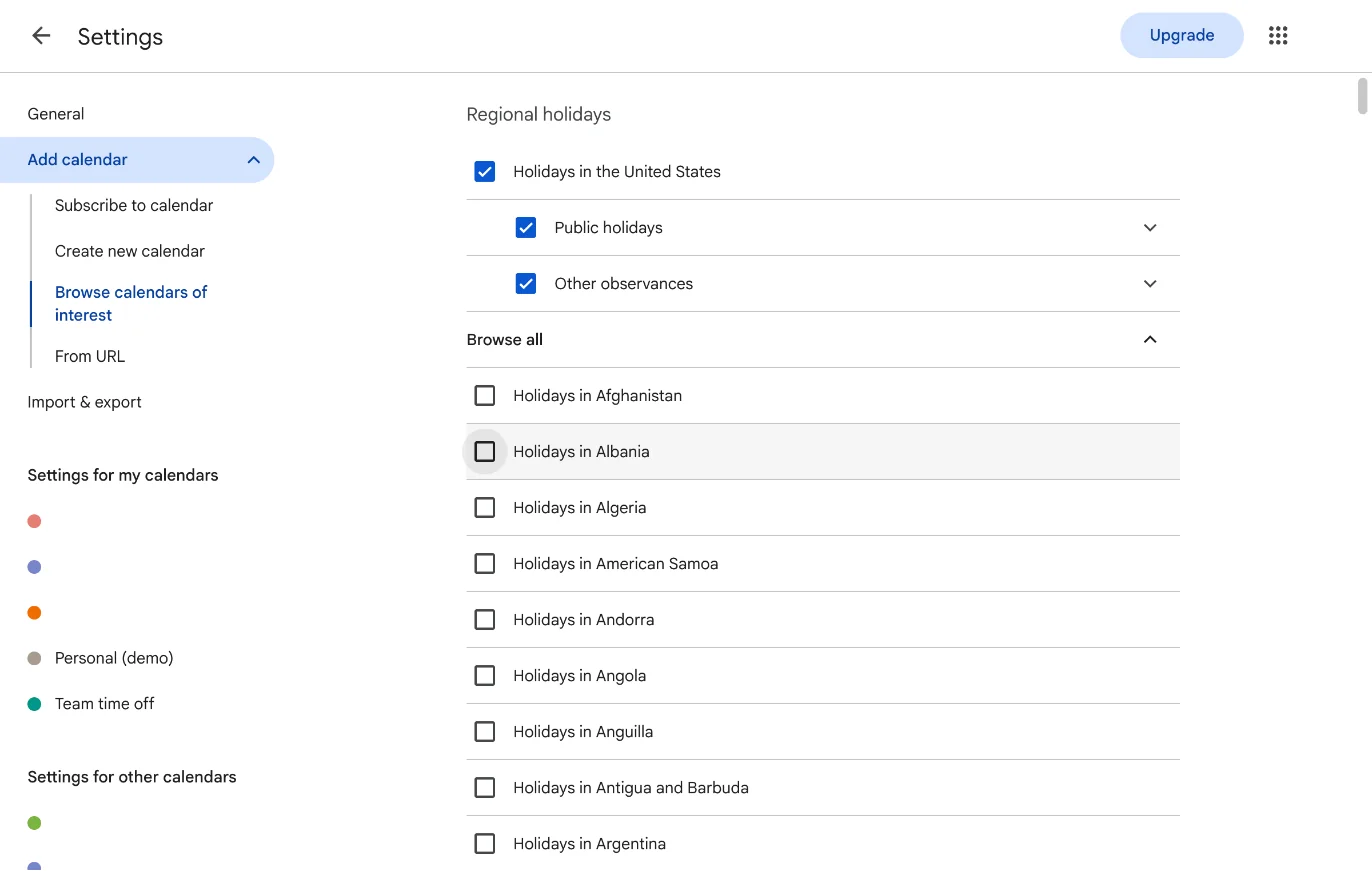Click the orange calendar color dot
1372x871 pixels.
34,613
